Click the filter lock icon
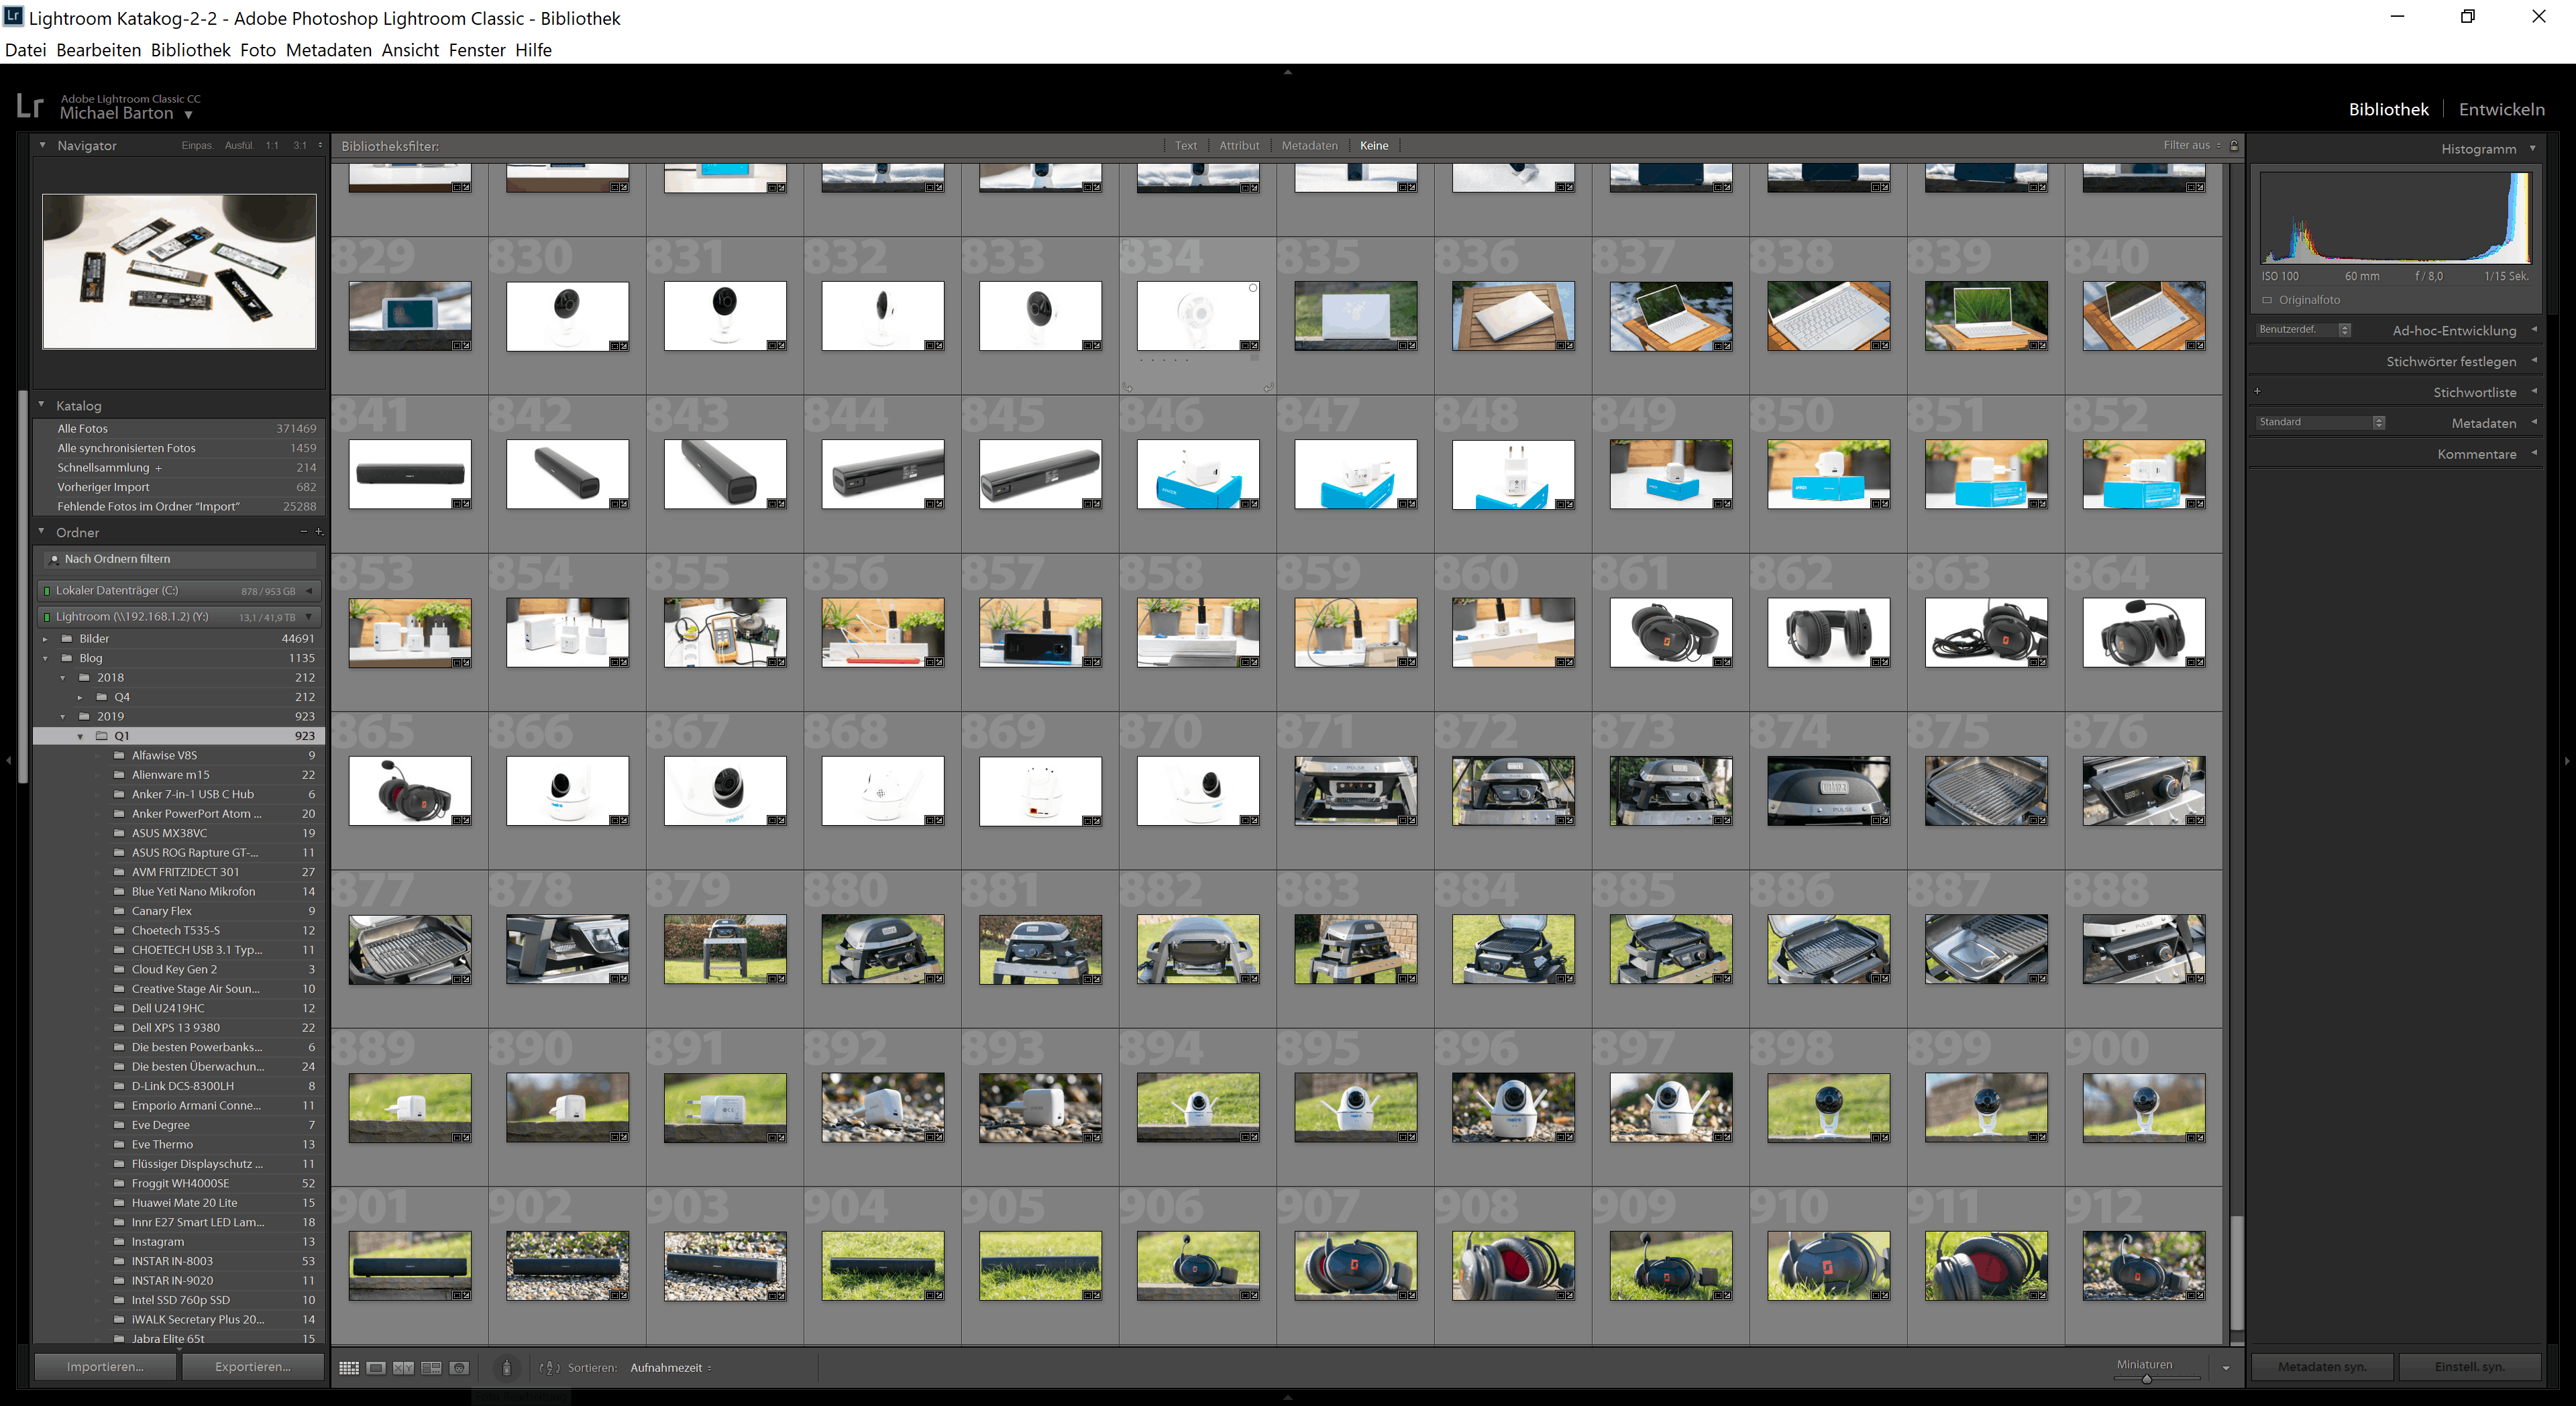2576x1406 pixels. pos(2234,146)
